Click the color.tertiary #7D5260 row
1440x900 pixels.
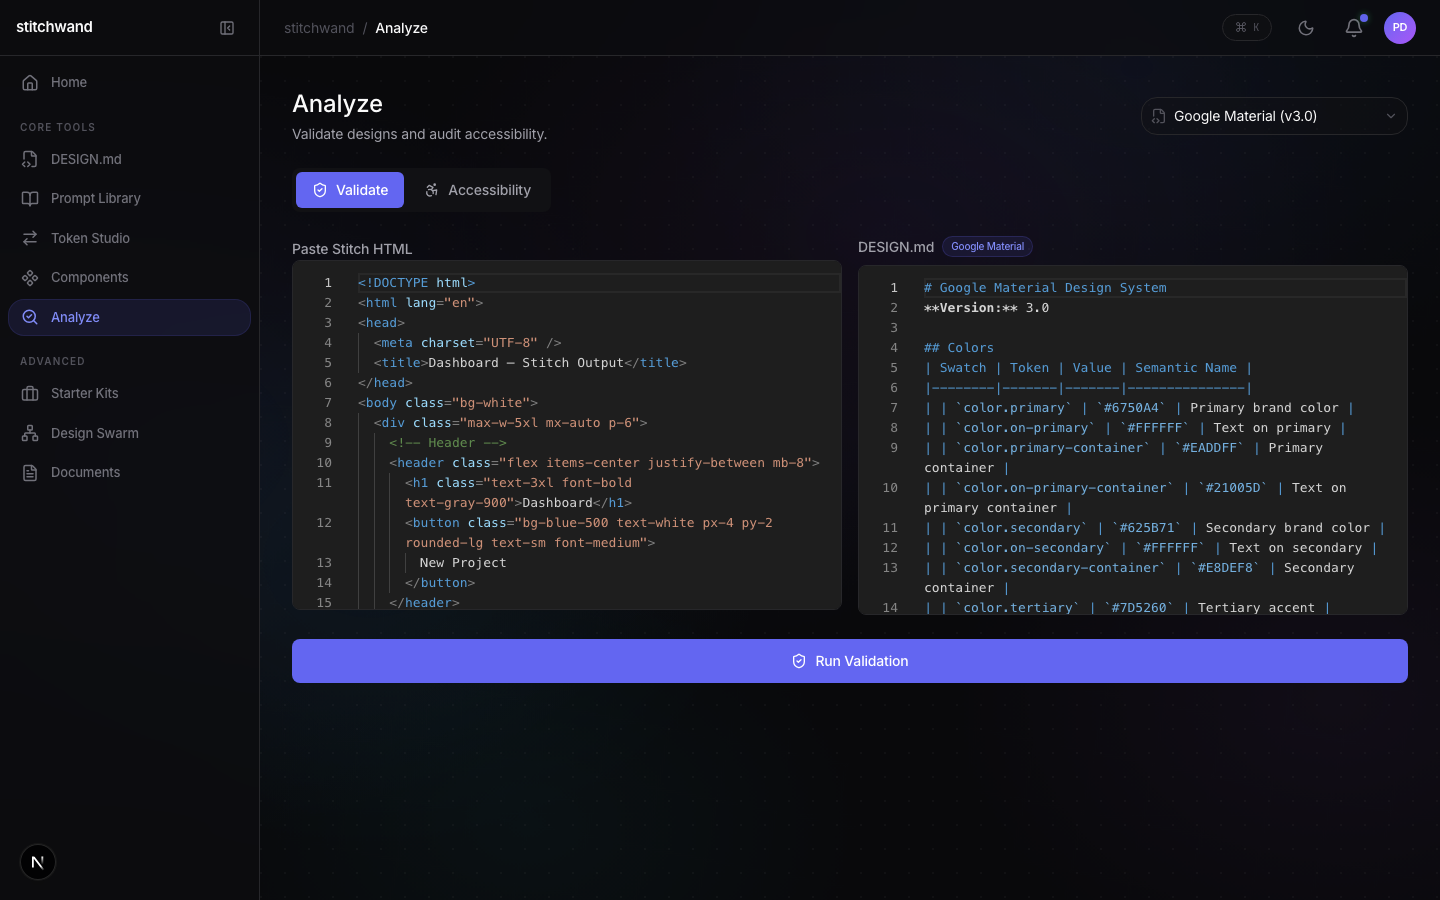pyautogui.click(x=1127, y=608)
